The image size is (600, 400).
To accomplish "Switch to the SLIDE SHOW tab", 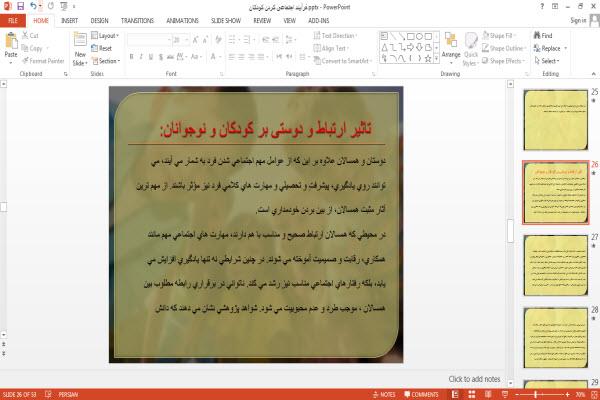I will tap(226, 21).
